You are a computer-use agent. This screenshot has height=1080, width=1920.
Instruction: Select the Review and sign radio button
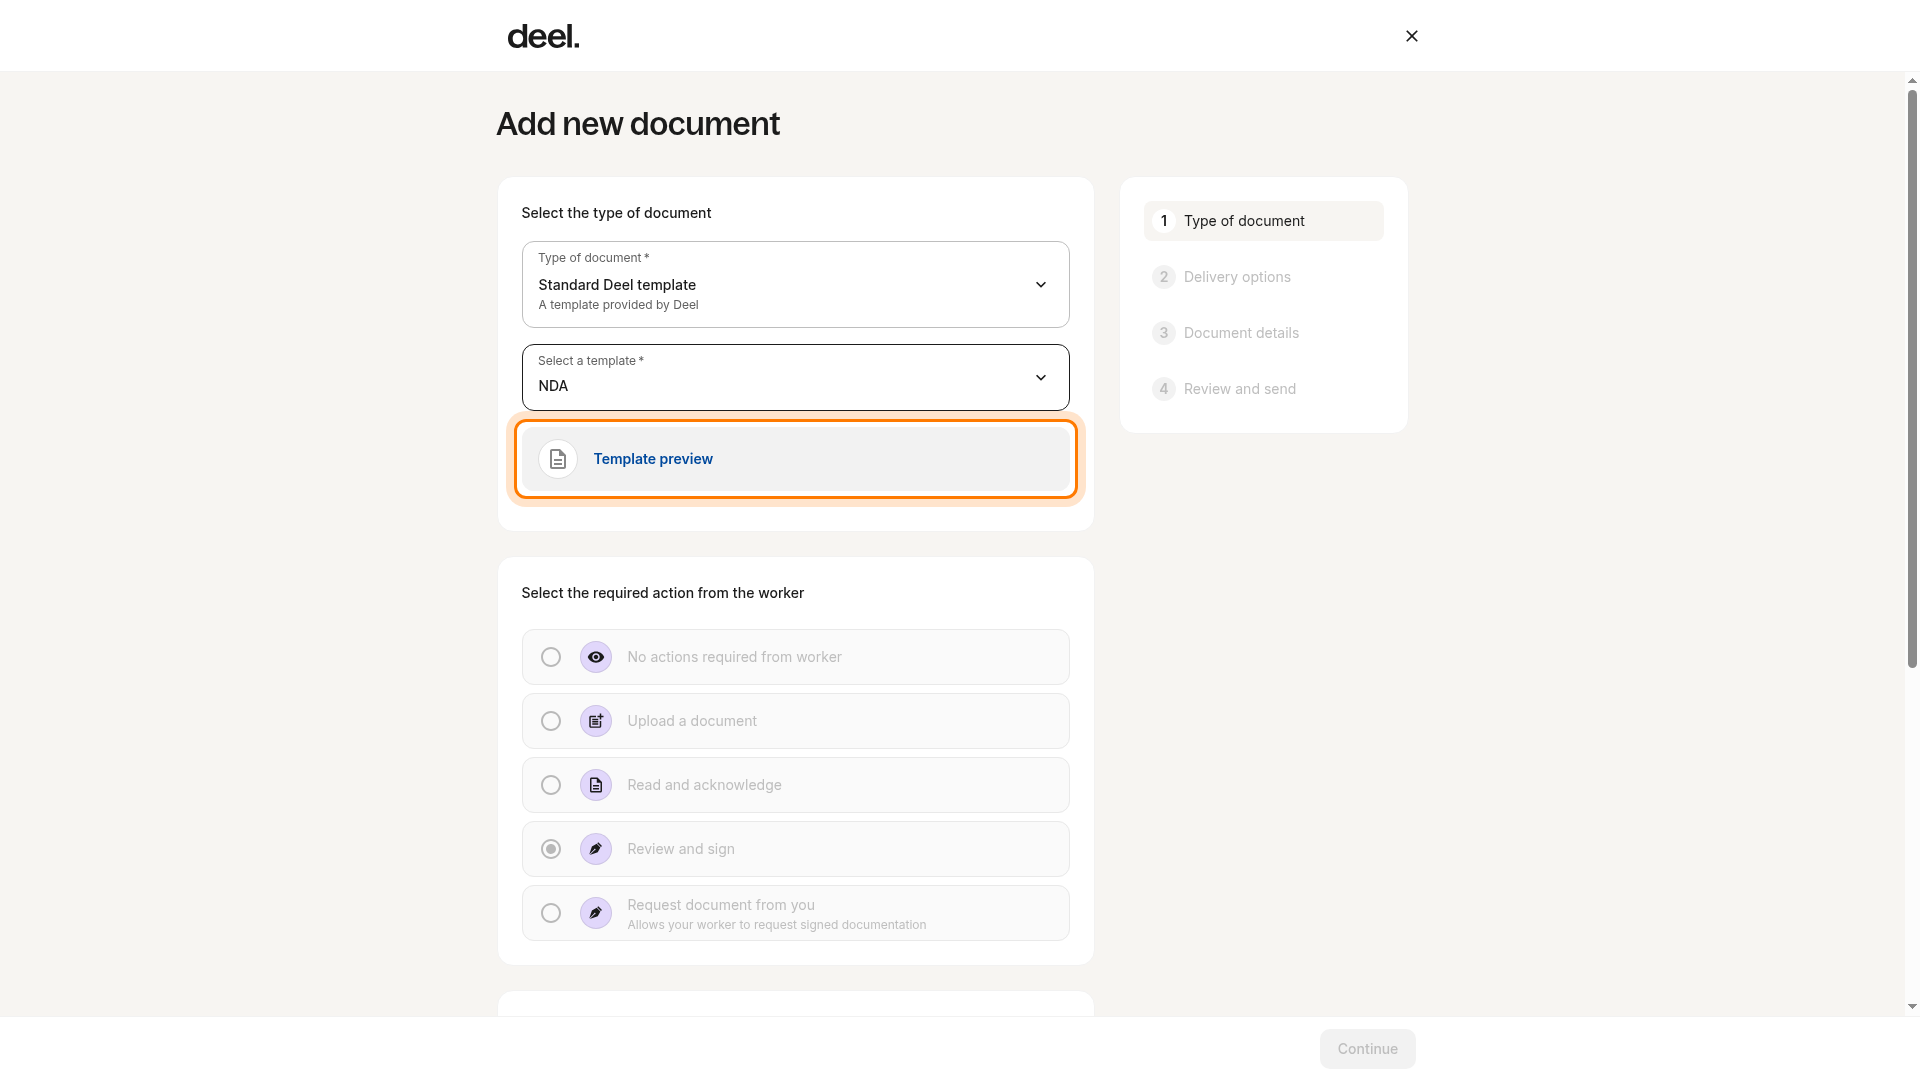click(551, 849)
